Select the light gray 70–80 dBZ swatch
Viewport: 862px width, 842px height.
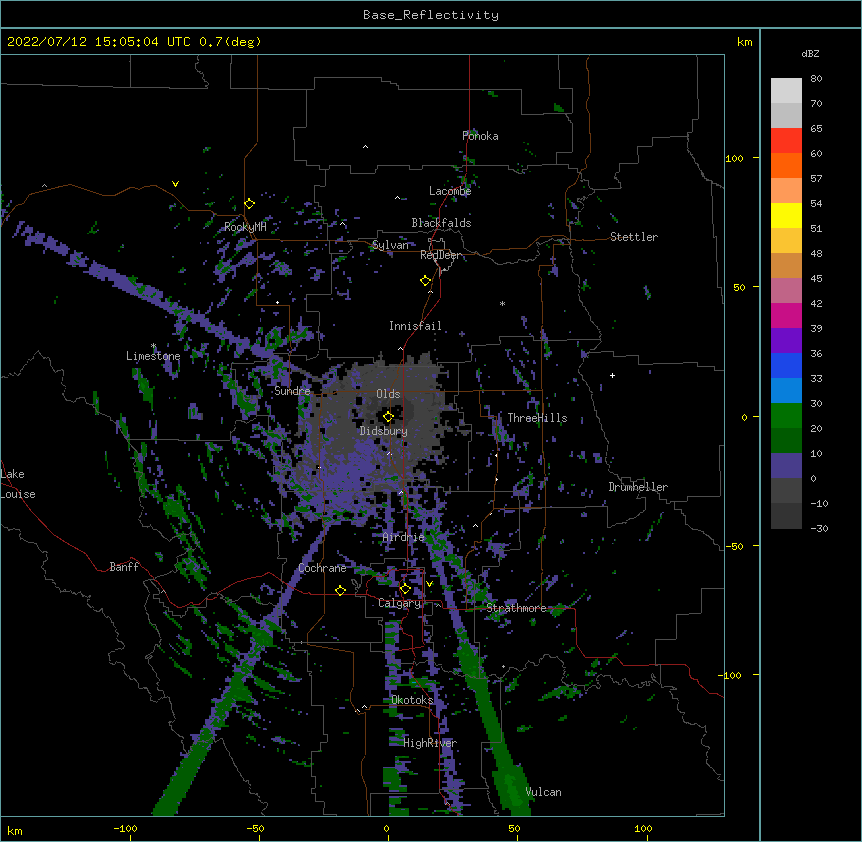coord(786,91)
